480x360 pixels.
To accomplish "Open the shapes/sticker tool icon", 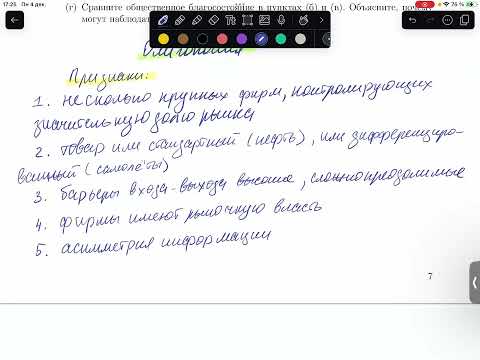I will tap(303, 20).
